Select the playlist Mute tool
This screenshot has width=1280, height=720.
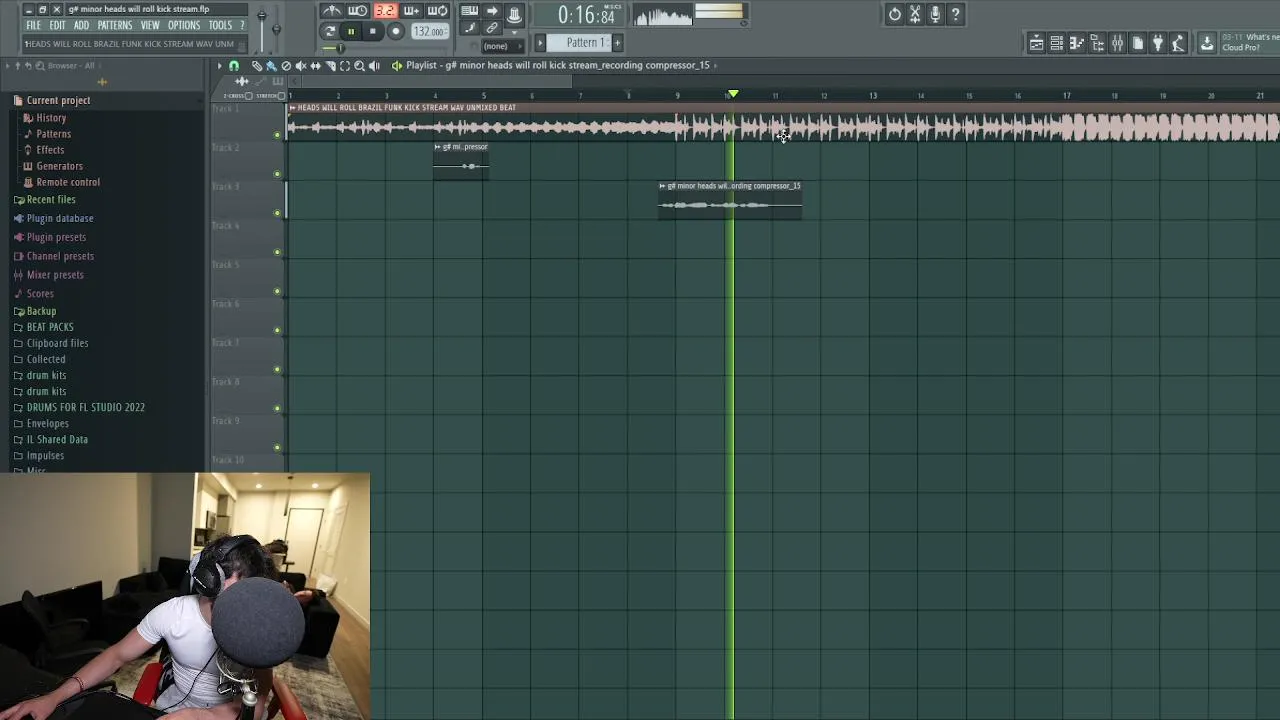(x=300, y=65)
